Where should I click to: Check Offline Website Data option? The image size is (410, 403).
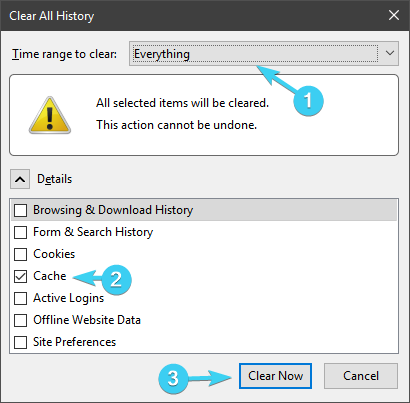pyautogui.click(x=21, y=320)
